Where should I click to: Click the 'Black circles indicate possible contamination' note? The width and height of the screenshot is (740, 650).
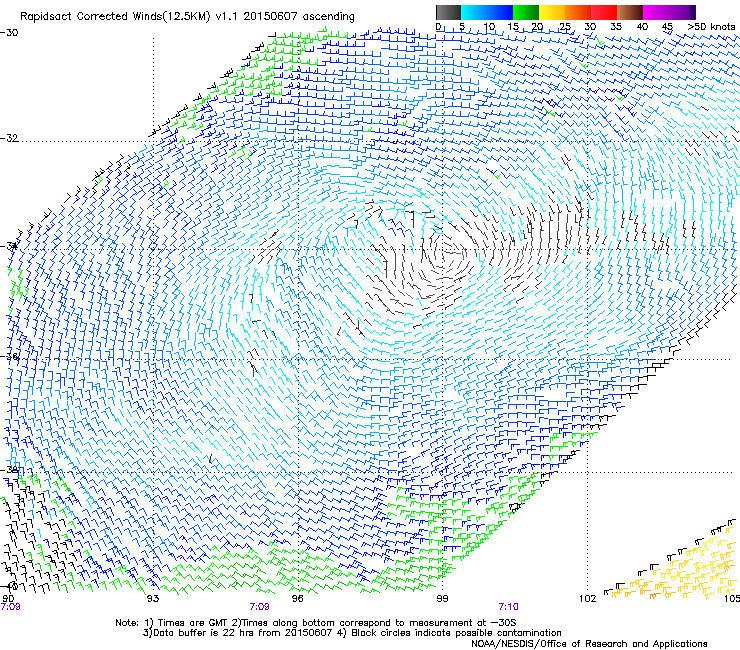pyautogui.click(x=450, y=633)
